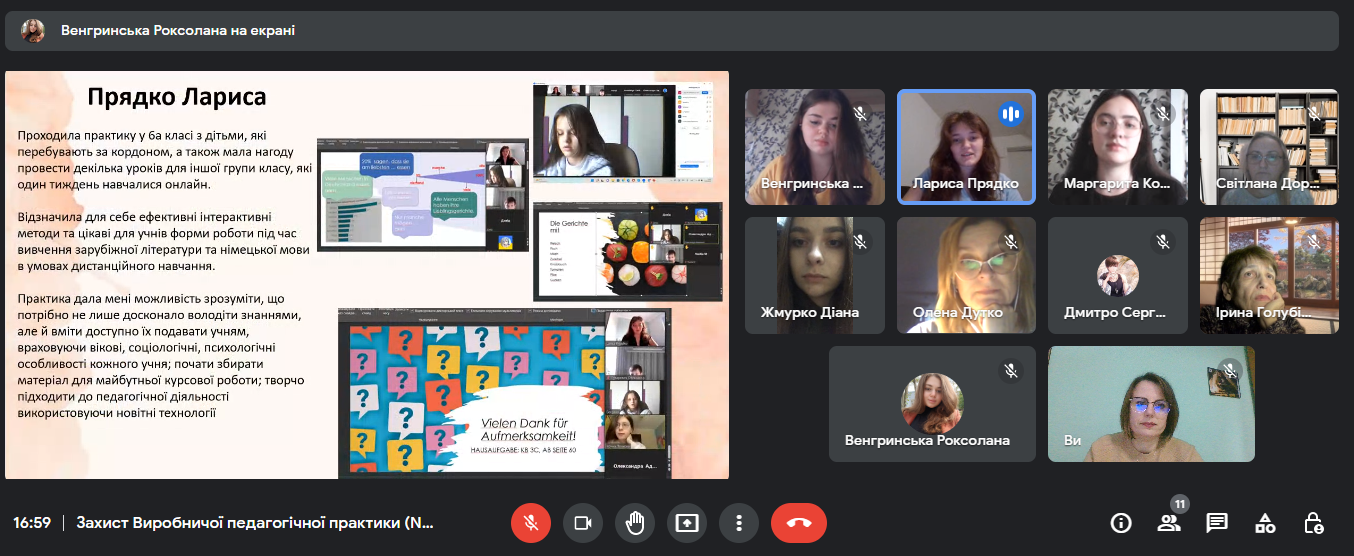Click Венгринська Роксолана's avatar tile in bottom row
Image resolution: width=1354 pixels, height=556 pixels.
click(x=932, y=404)
